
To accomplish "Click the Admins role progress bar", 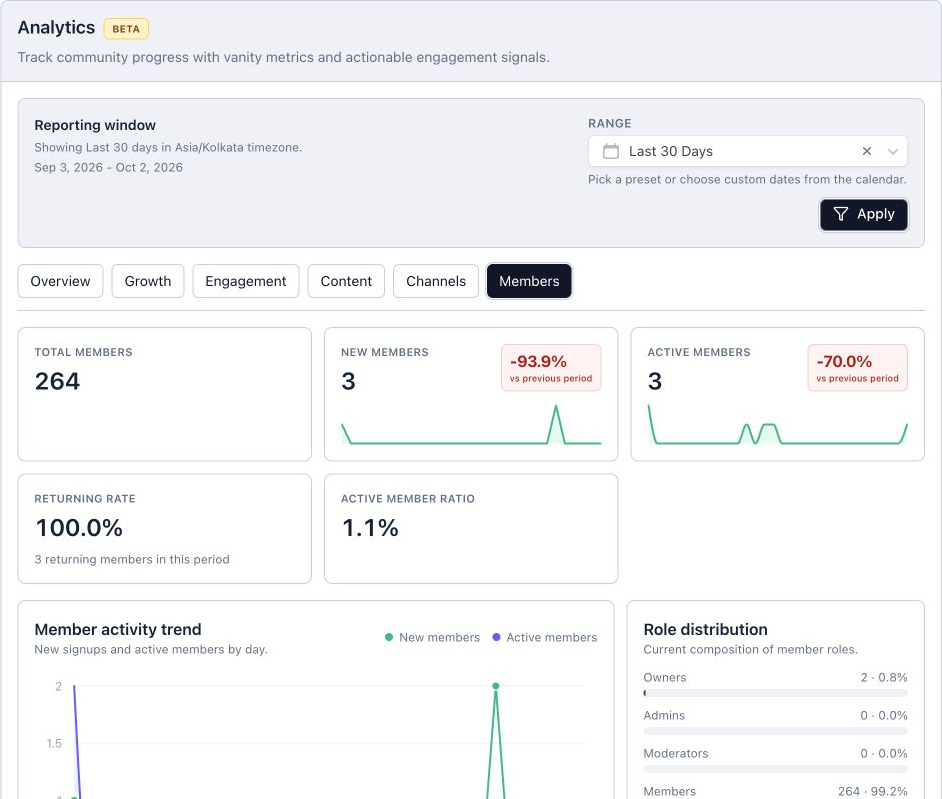I will pos(775,731).
